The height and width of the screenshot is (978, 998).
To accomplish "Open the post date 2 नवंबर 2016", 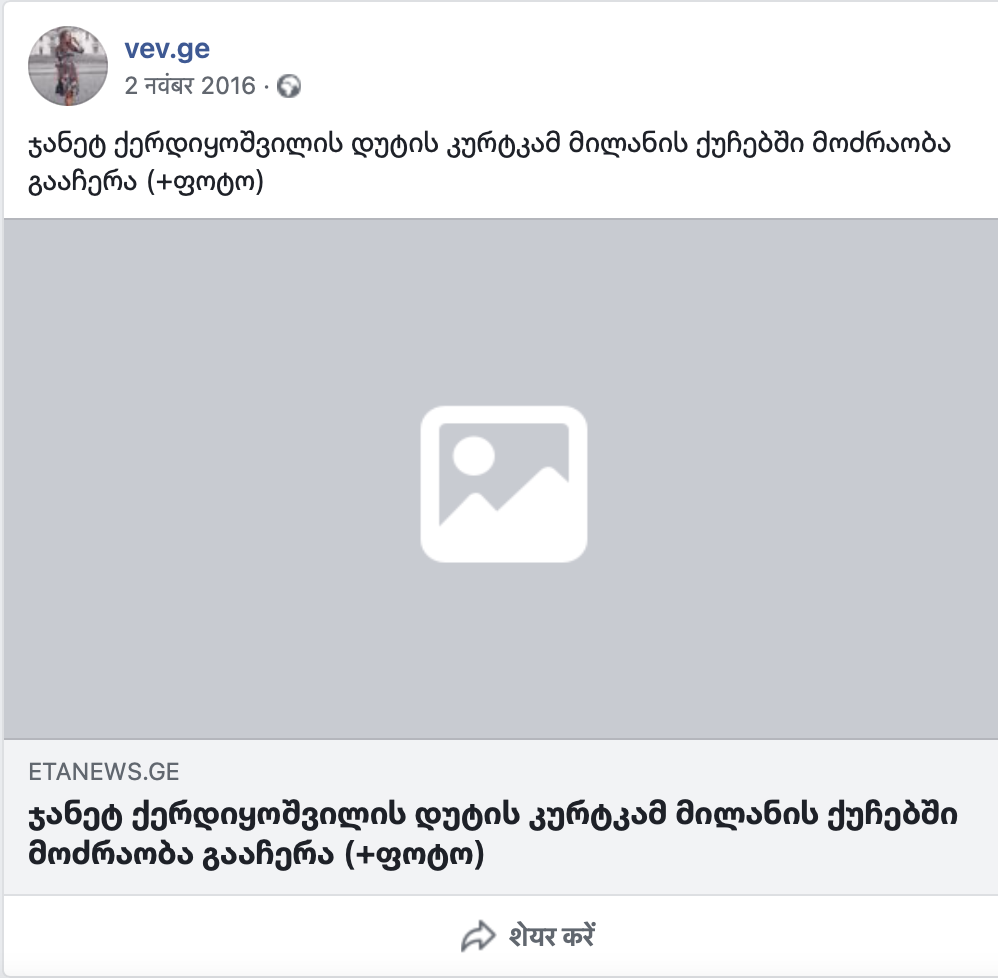I will (190, 86).
